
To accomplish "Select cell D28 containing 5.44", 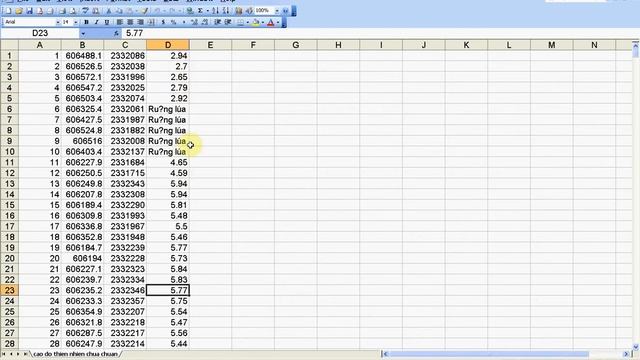I will coord(168,344).
